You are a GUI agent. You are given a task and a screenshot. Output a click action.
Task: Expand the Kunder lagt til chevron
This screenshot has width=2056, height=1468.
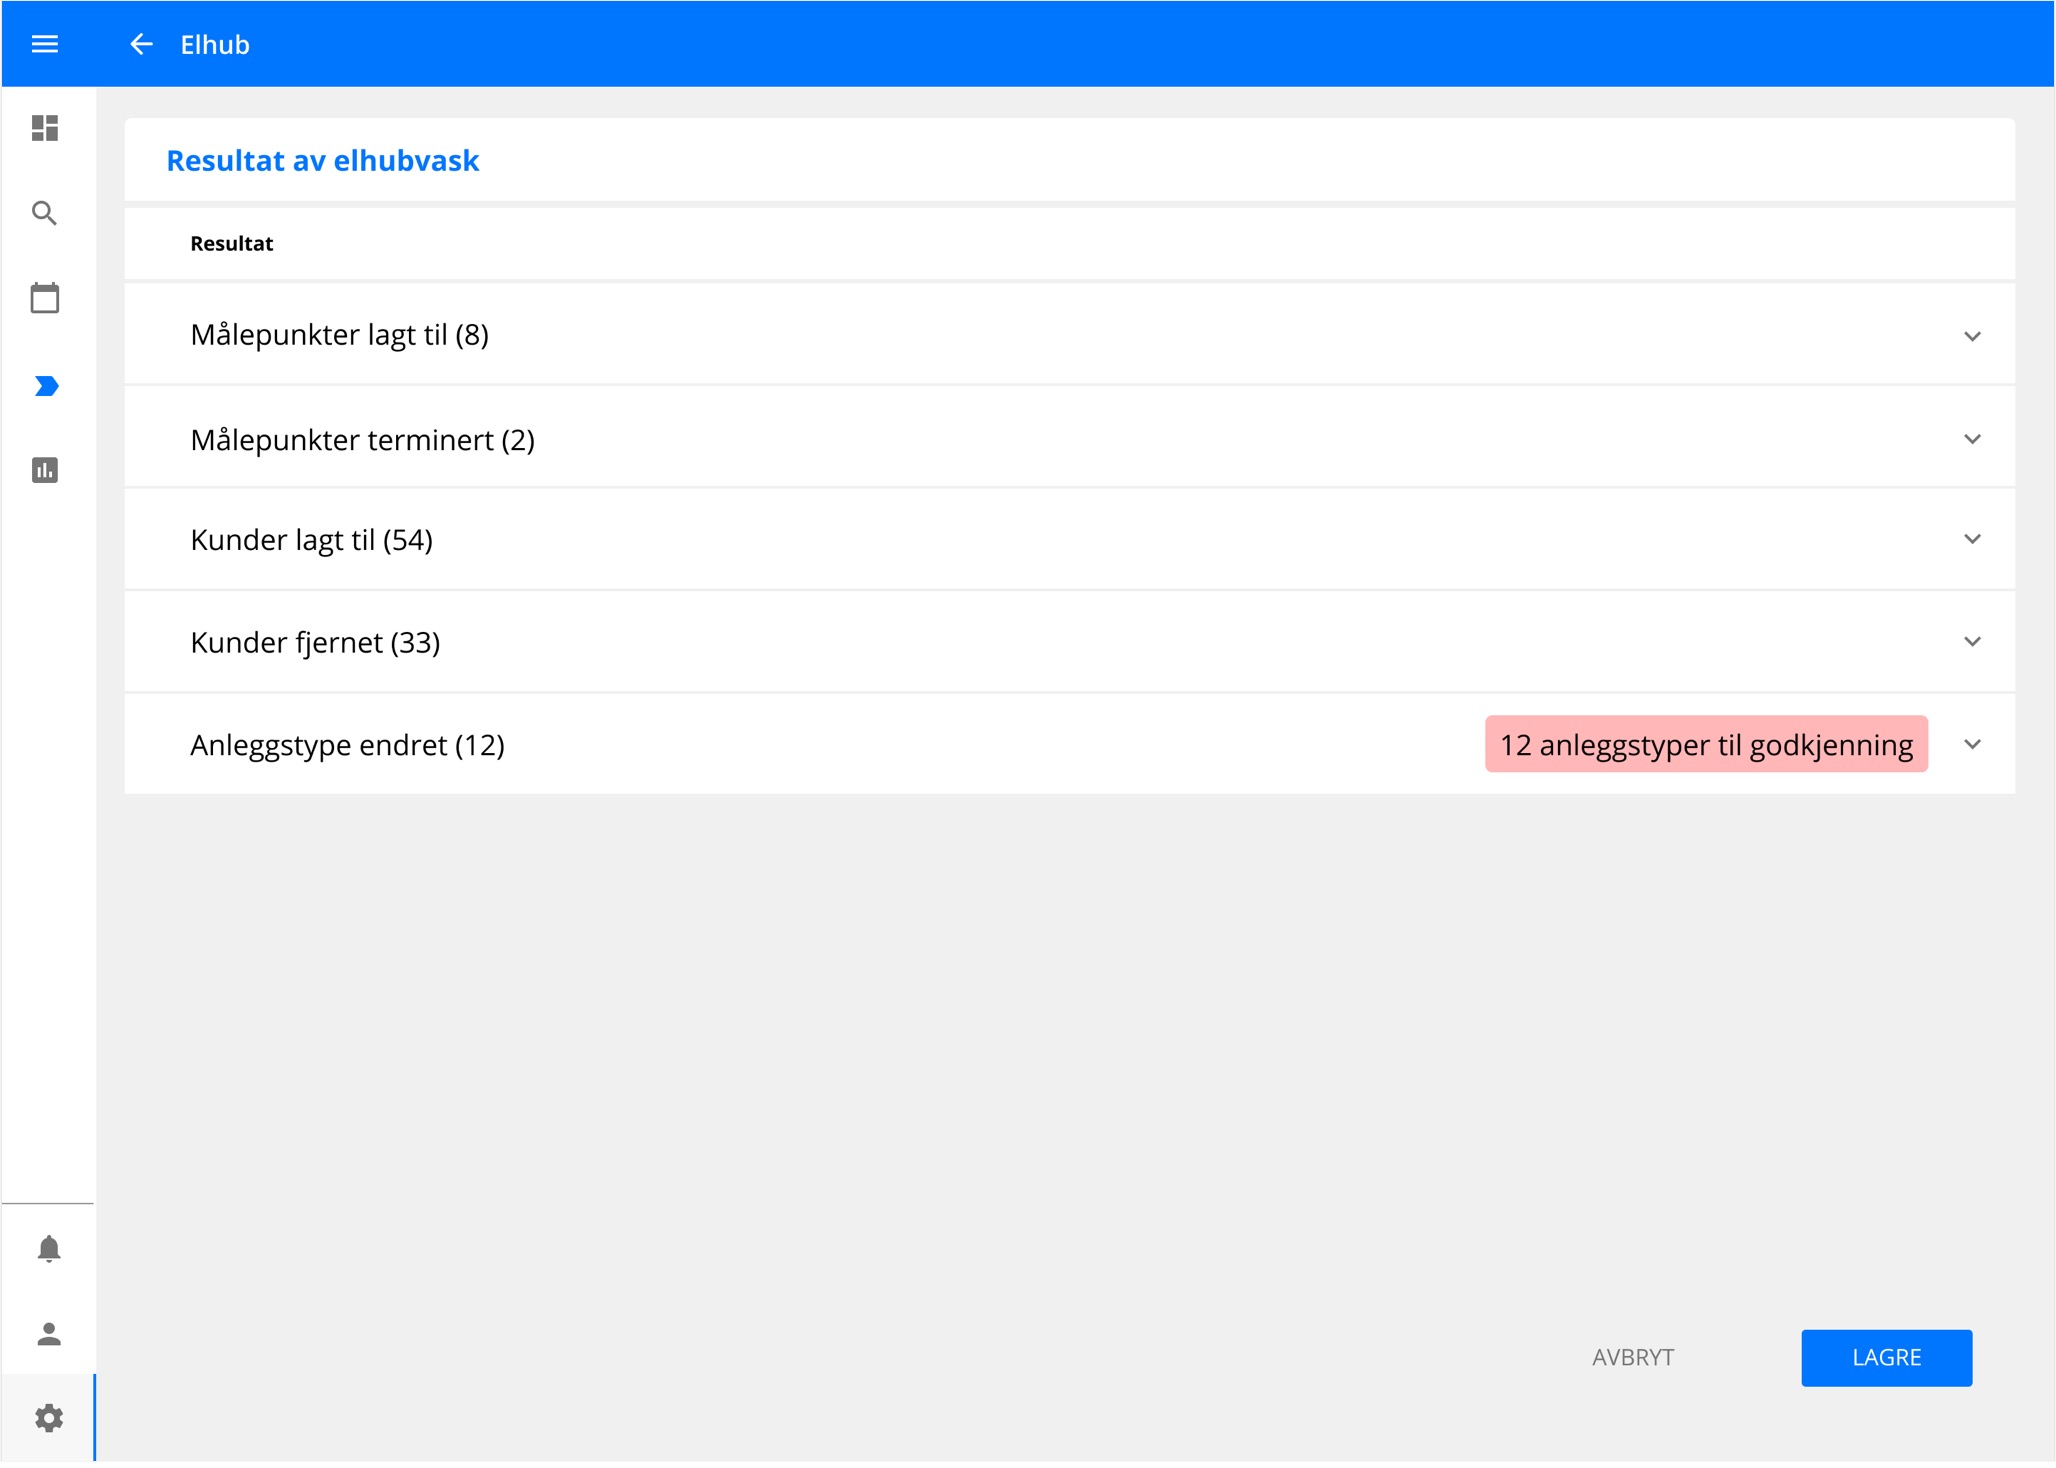click(x=1972, y=539)
